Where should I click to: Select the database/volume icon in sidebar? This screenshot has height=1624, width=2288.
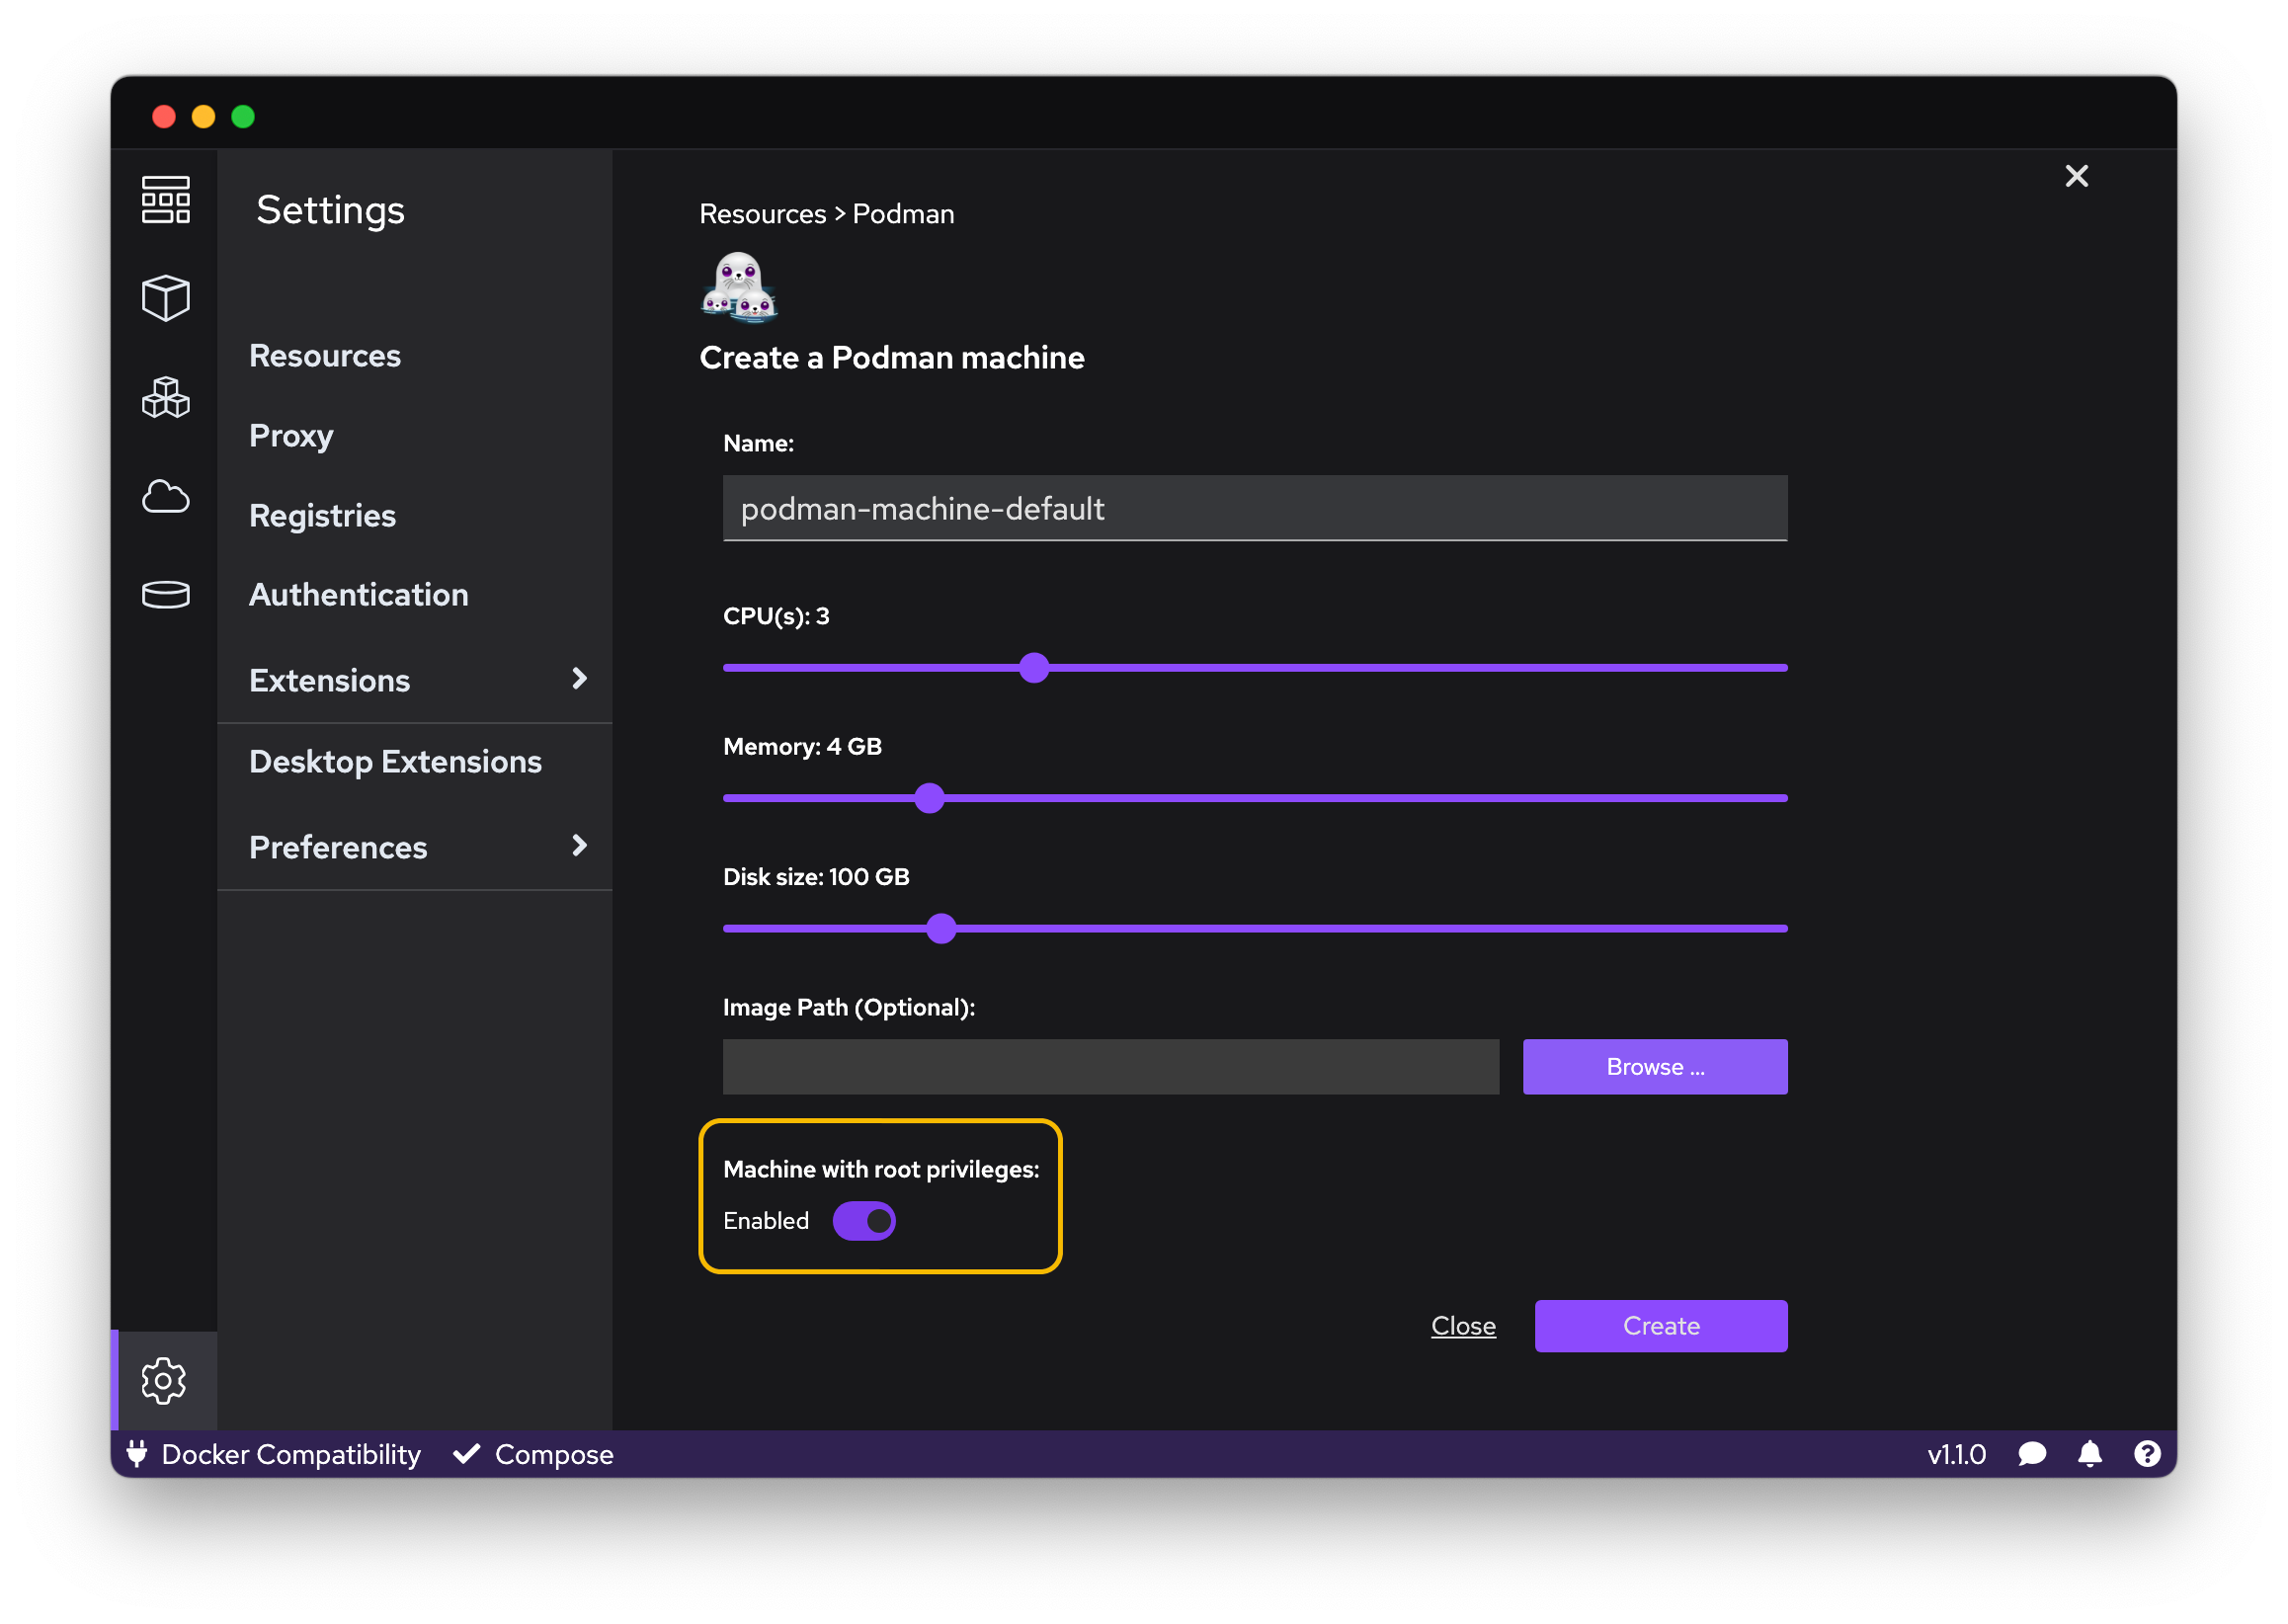pyautogui.click(x=167, y=593)
